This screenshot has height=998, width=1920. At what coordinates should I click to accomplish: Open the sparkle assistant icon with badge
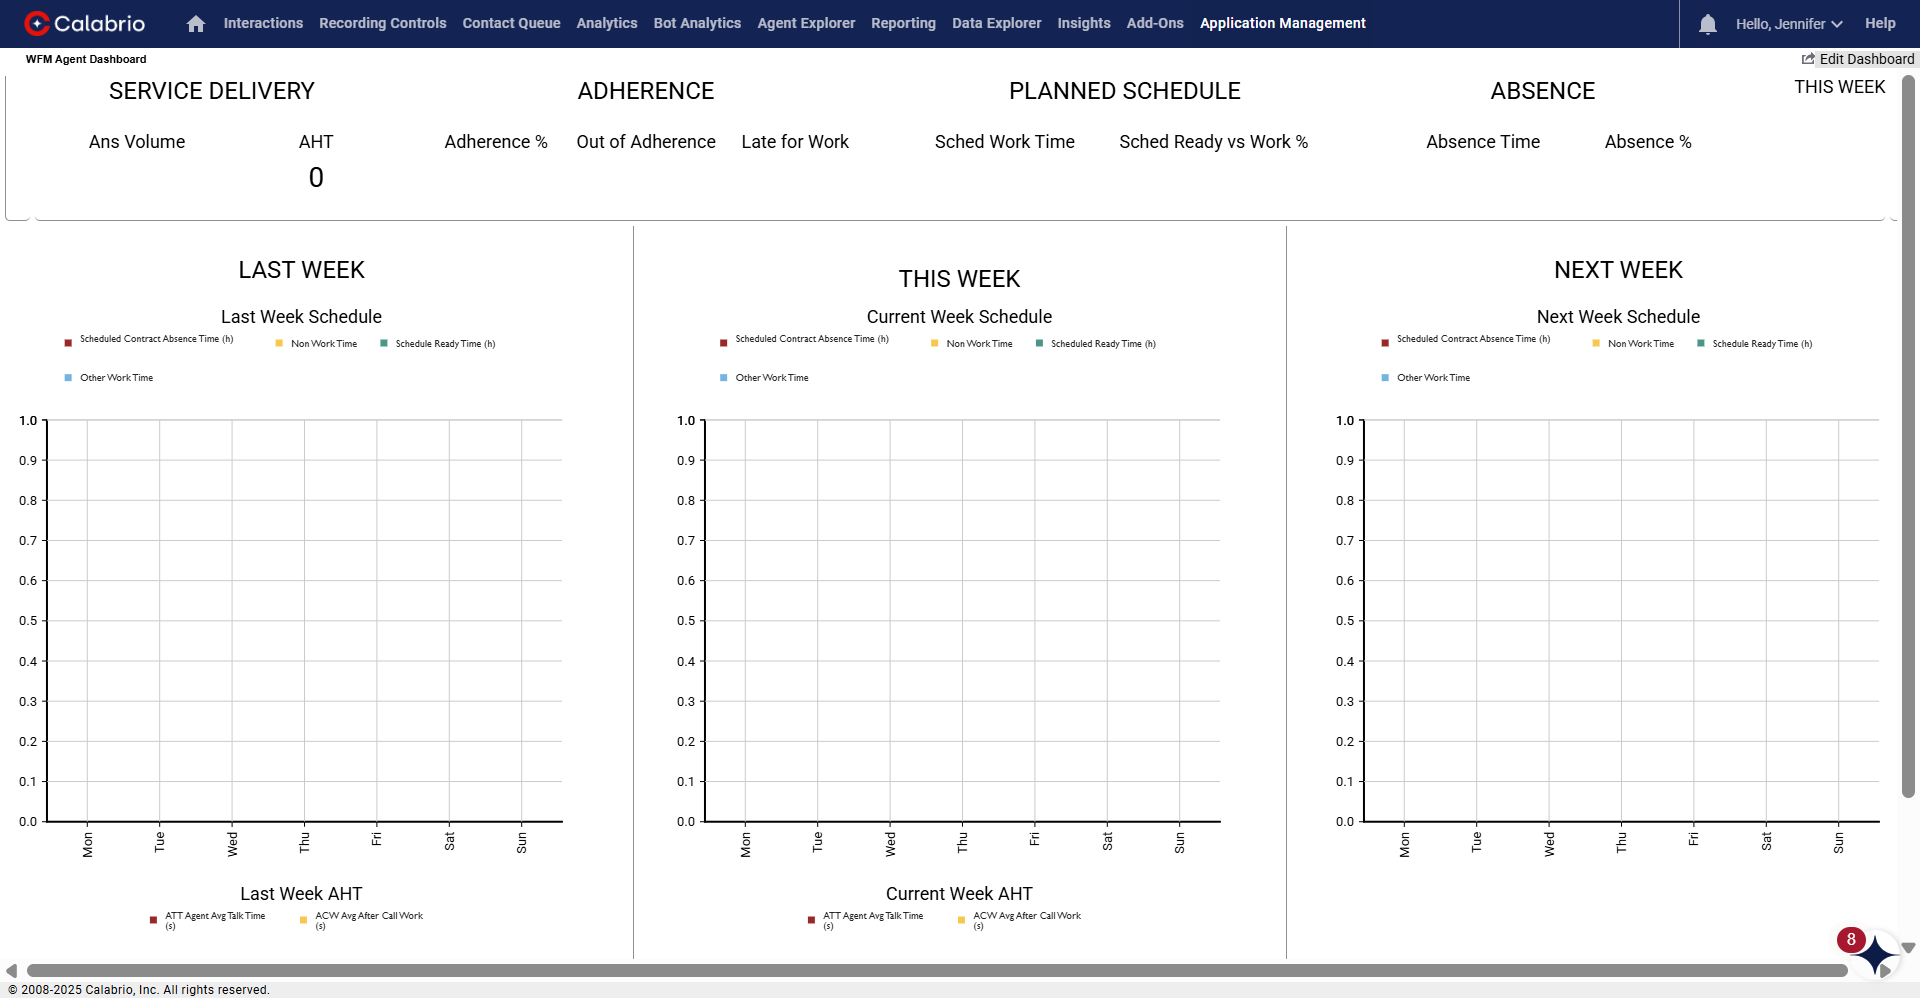1875,955
